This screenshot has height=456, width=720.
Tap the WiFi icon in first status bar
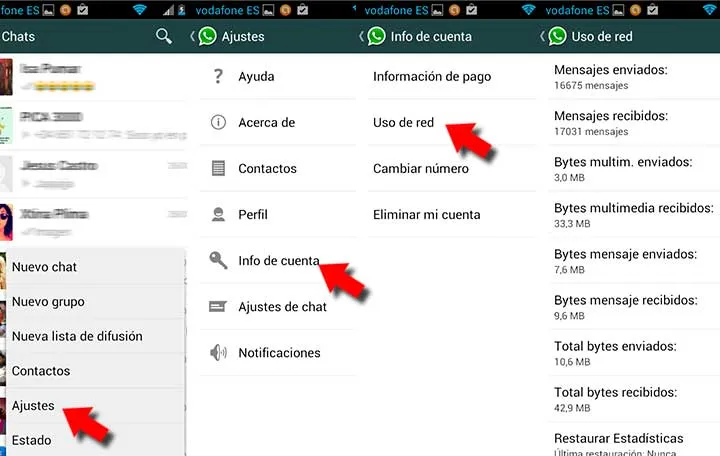click(x=140, y=10)
